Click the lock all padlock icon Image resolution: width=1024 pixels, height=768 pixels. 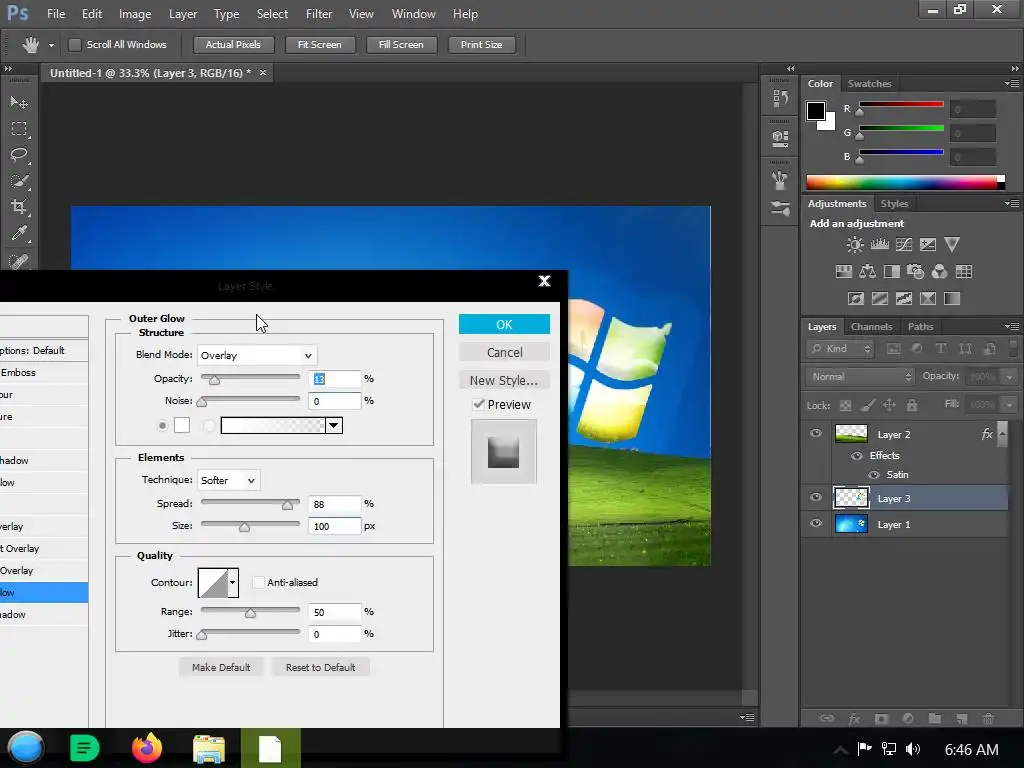pyautogui.click(x=912, y=406)
